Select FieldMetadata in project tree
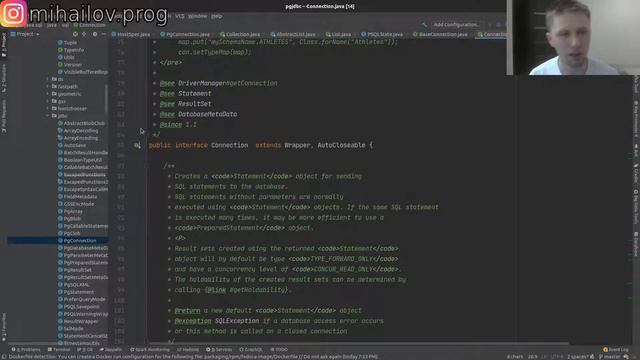640x360 pixels. 78,196
